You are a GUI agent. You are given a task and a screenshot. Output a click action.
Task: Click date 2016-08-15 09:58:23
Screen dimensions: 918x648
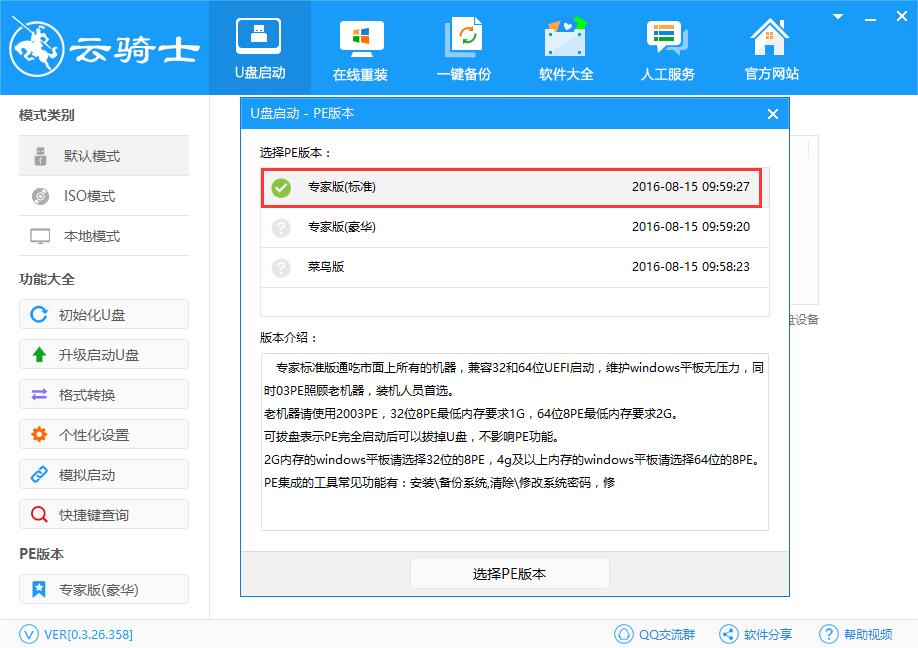click(691, 266)
